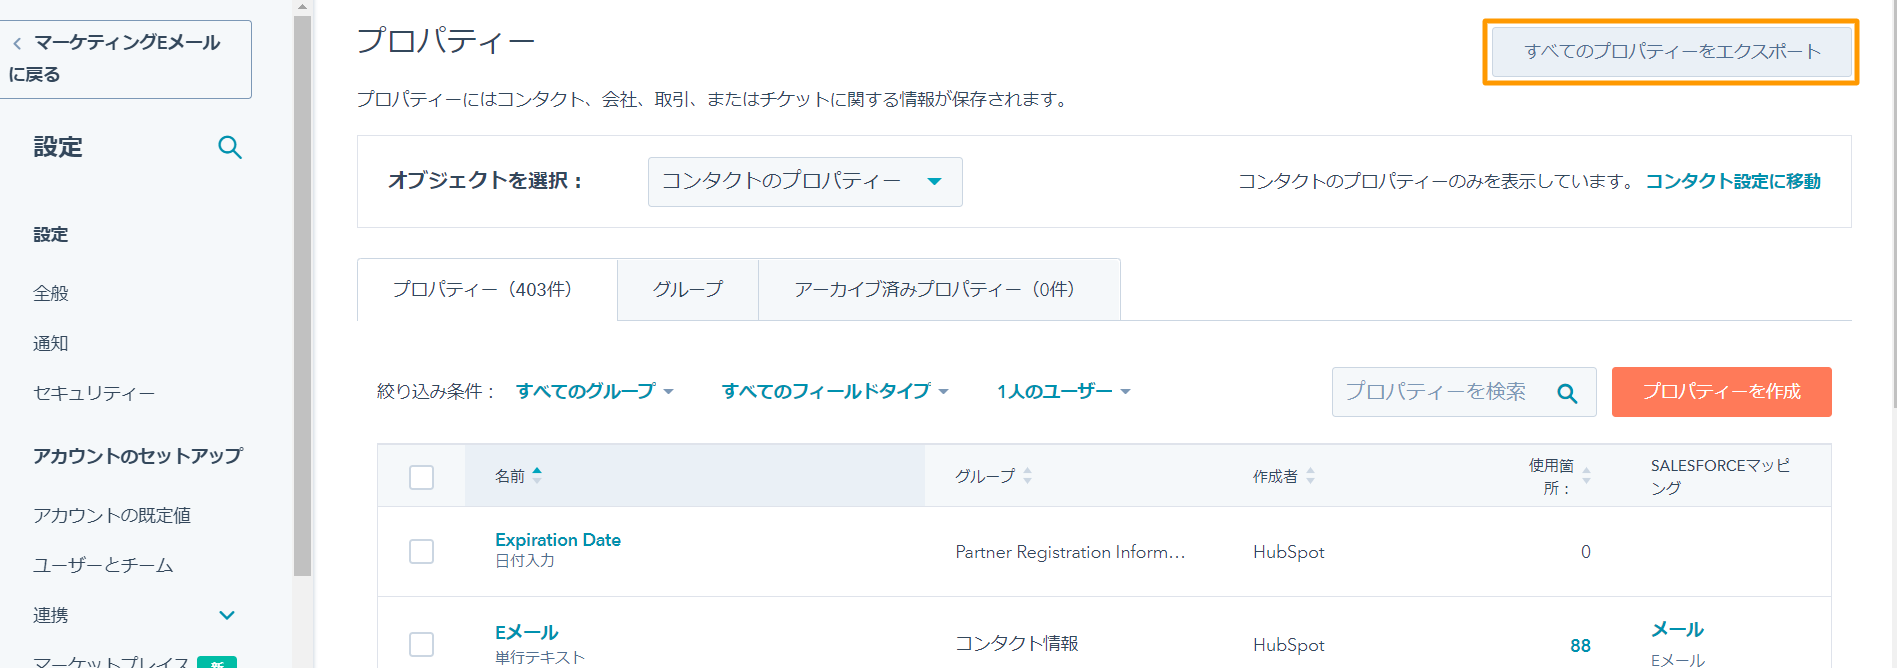The width and height of the screenshot is (1897, 668).
Task: Sort by the Group column arrows
Action: point(1027,476)
